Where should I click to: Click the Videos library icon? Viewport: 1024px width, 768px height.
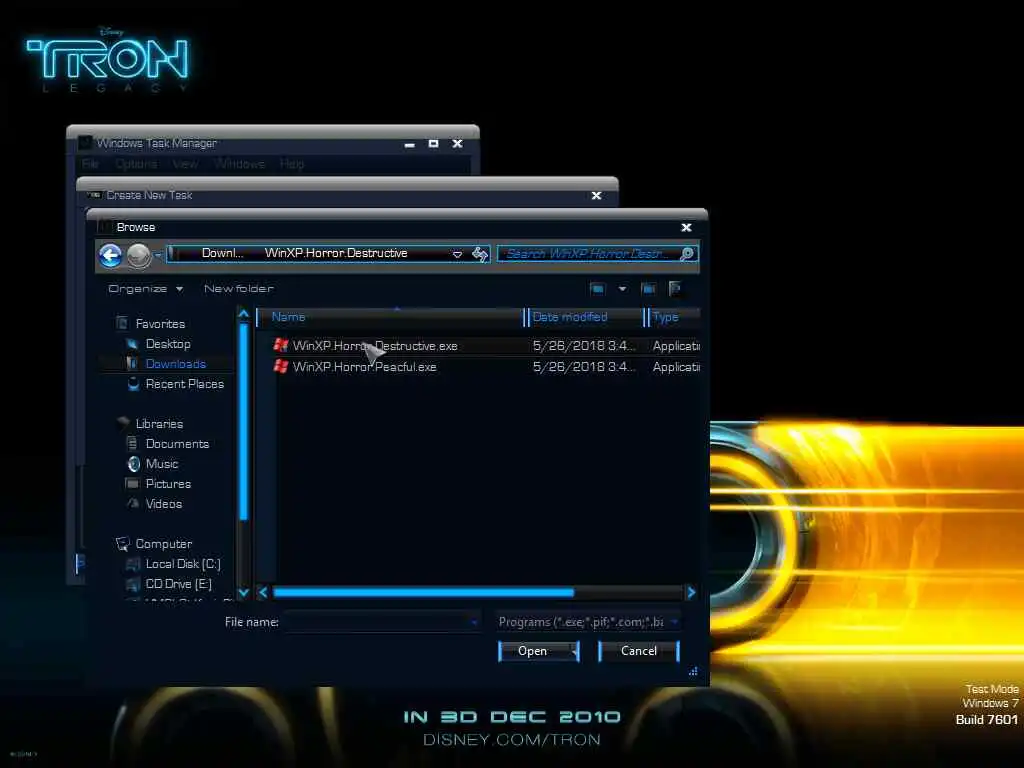click(x=133, y=504)
